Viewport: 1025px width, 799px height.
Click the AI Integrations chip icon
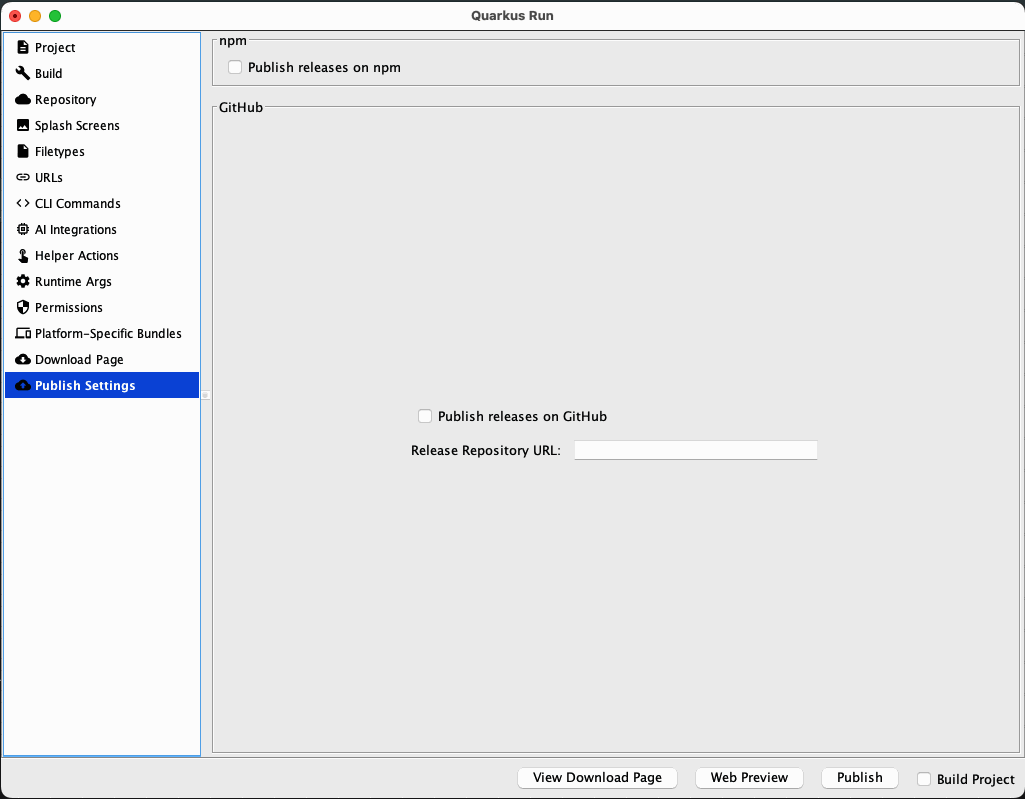point(23,229)
